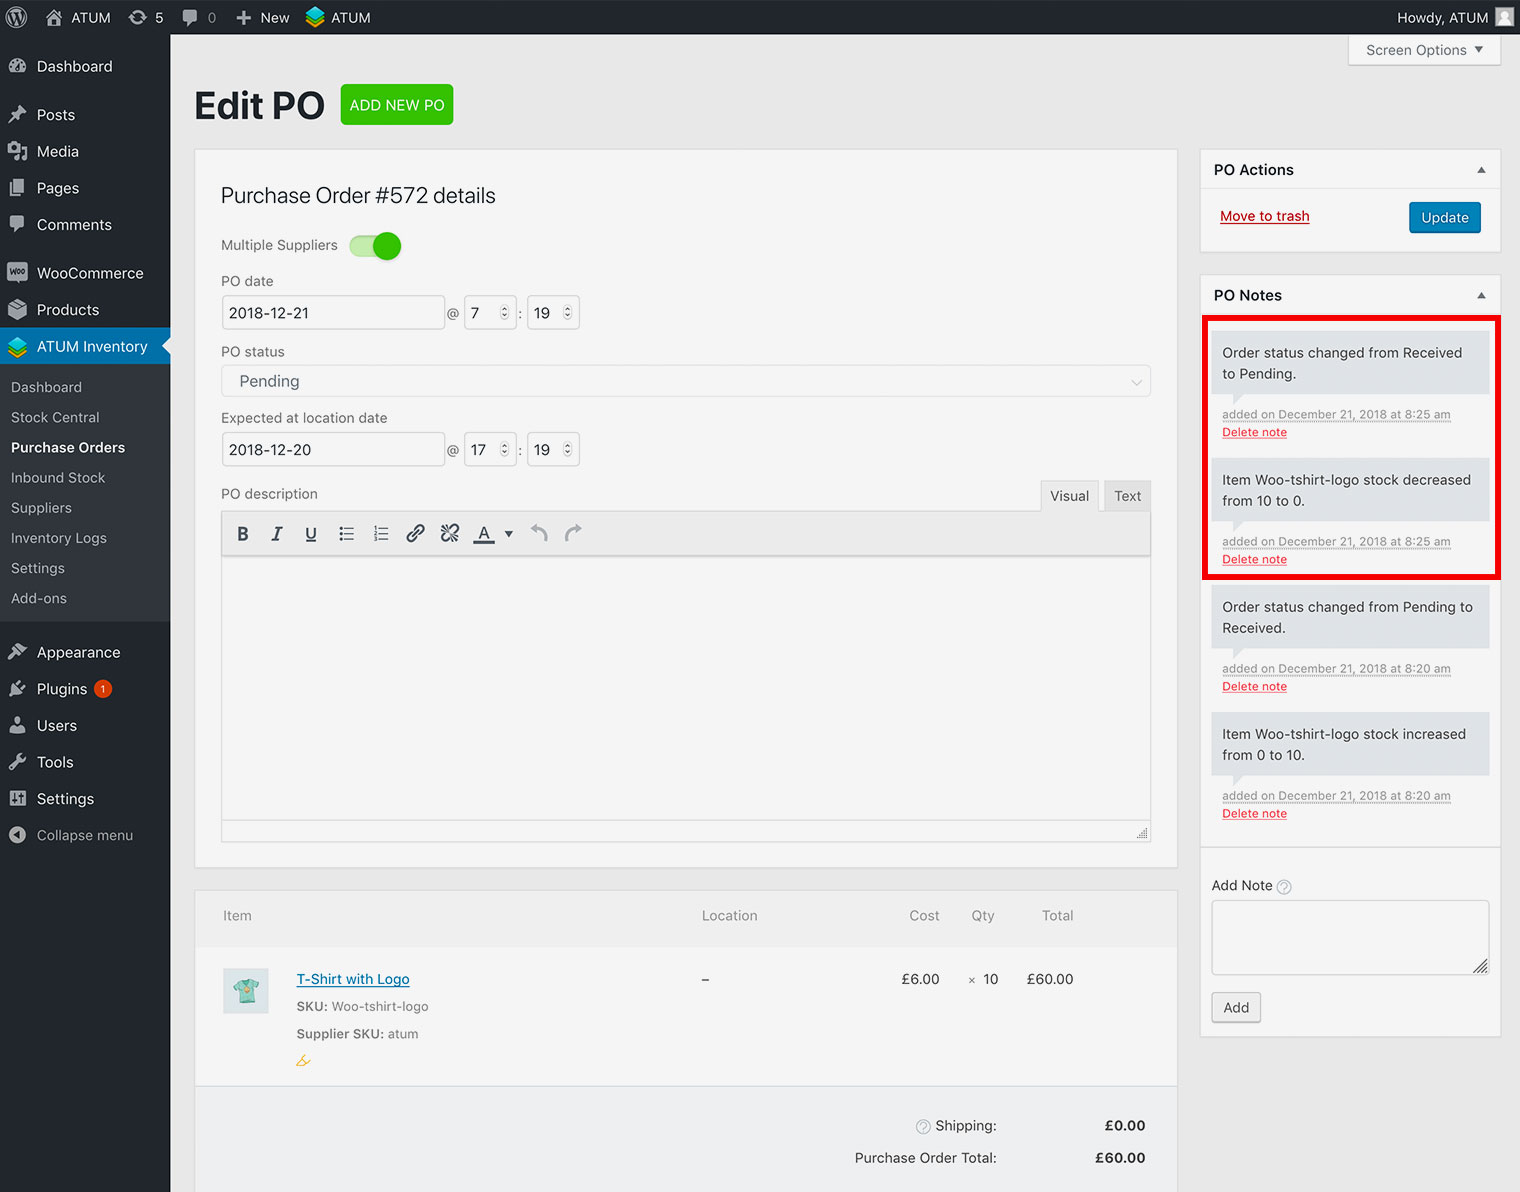Click the ADD NEW PO button
Screen dimensions: 1520x1192
coord(397,105)
